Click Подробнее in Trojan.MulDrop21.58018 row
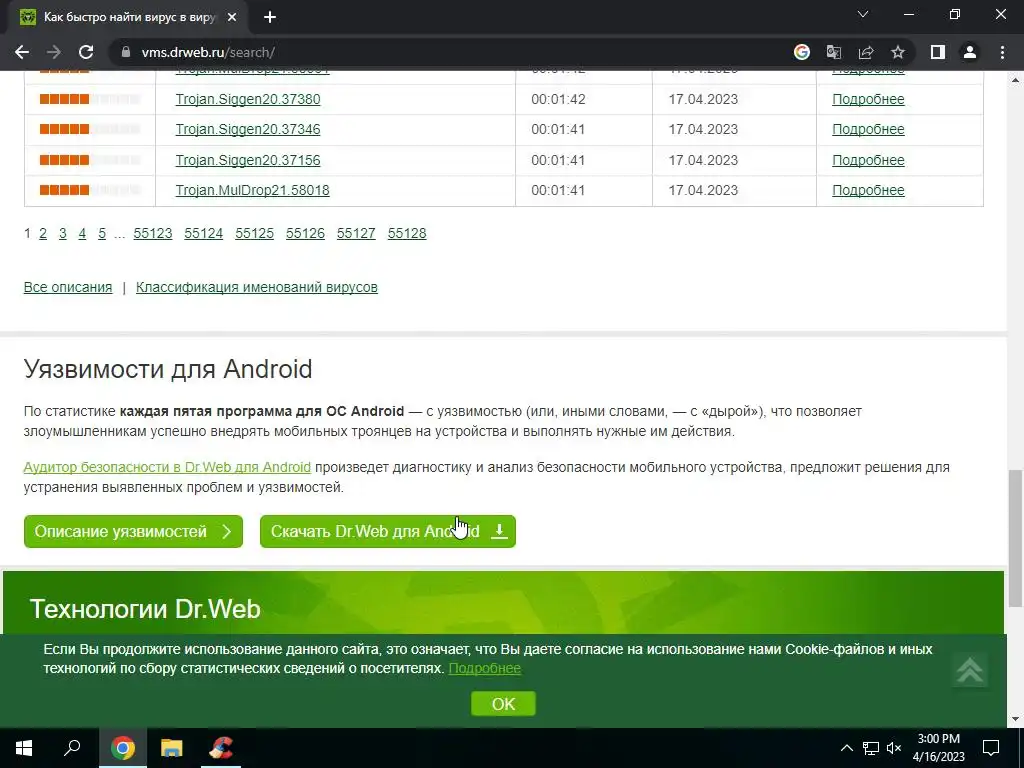This screenshot has height=768, width=1024. [868, 190]
